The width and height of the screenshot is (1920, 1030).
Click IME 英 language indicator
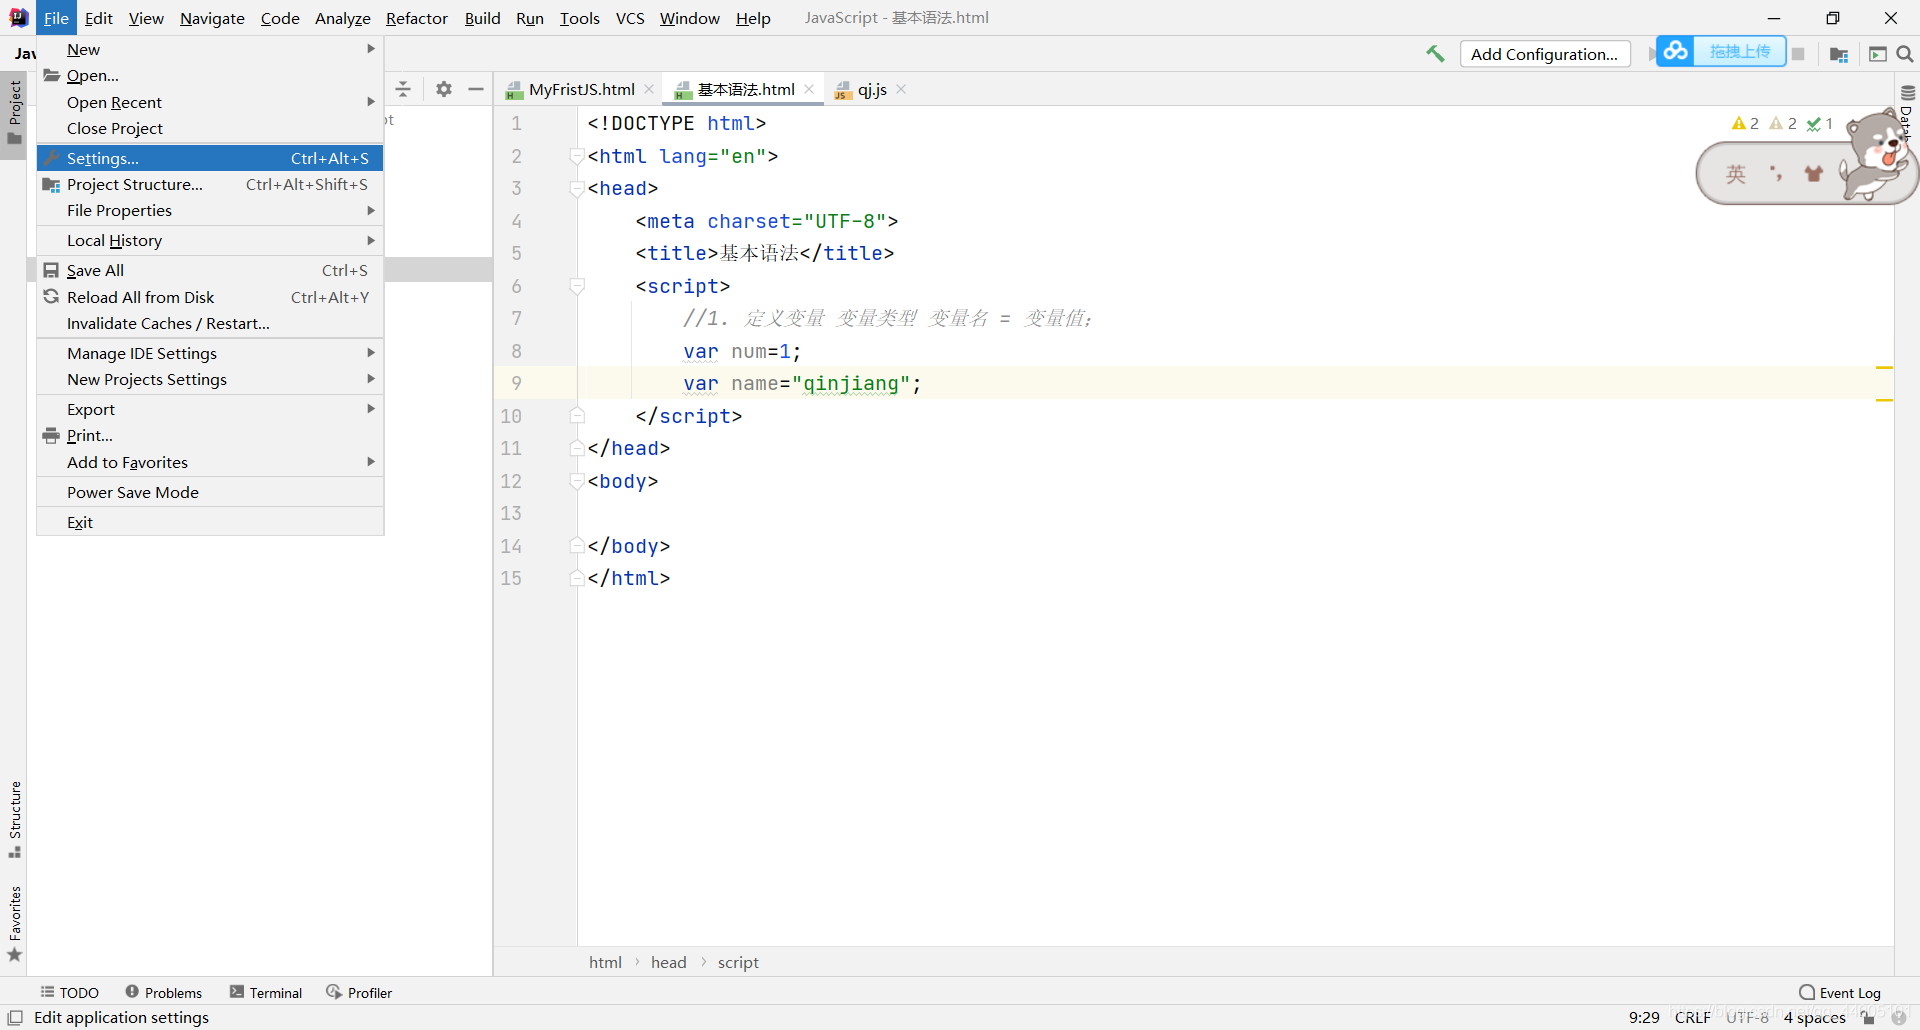tap(1736, 174)
